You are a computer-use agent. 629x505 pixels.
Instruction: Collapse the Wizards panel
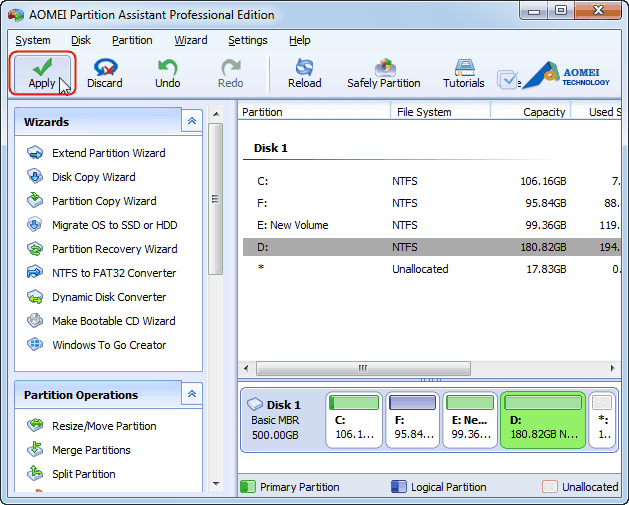(x=192, y=121)
